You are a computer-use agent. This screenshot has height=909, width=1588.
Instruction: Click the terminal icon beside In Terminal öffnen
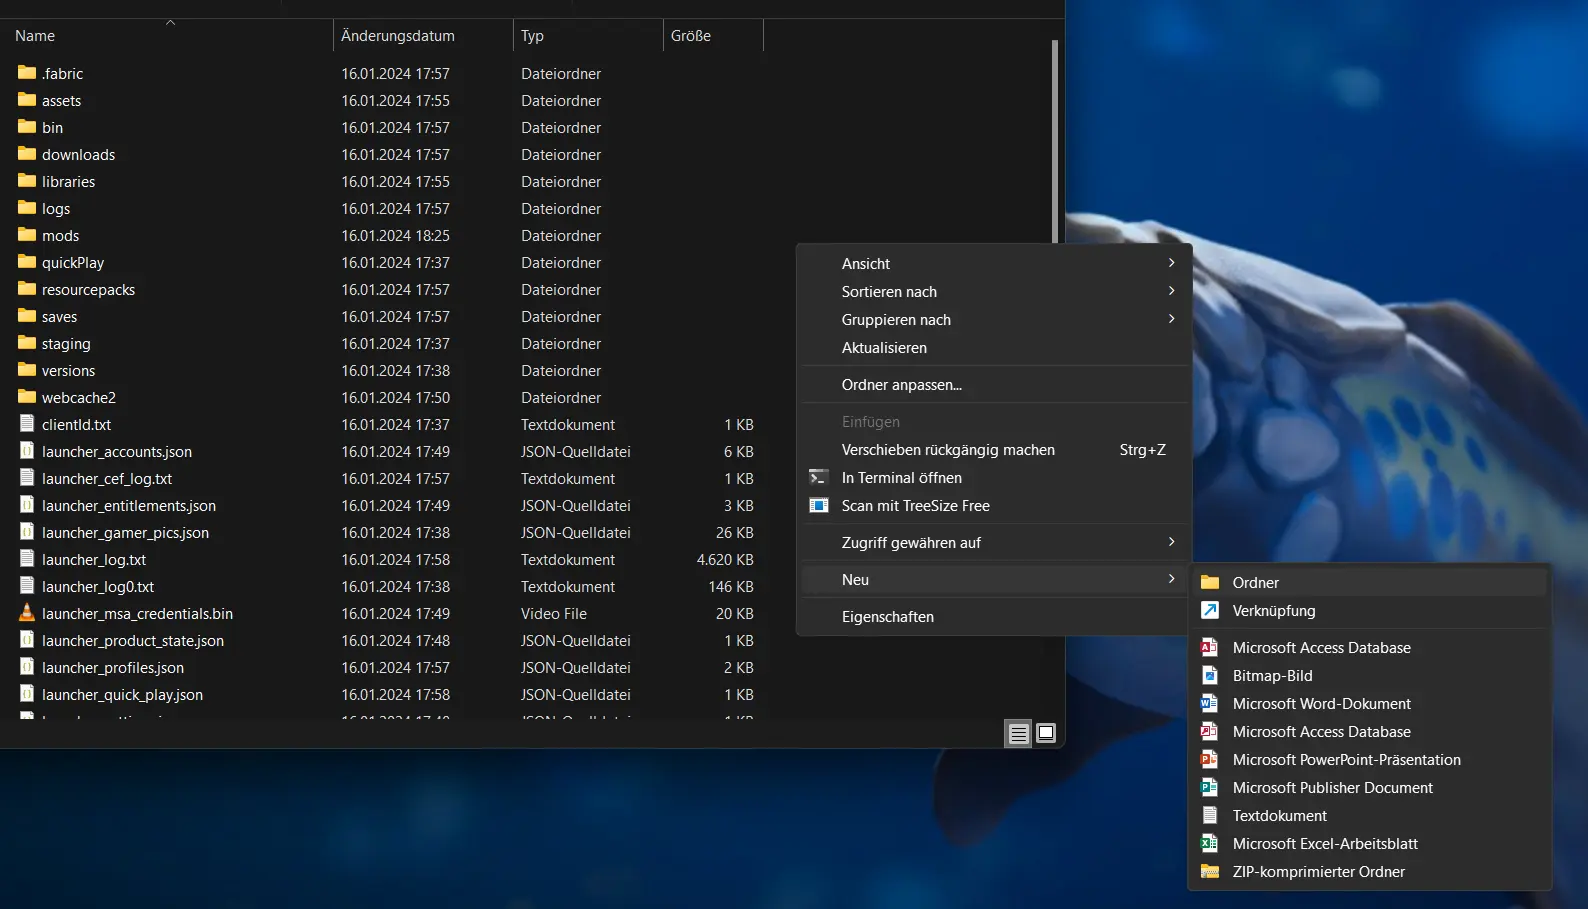(x=818, y=478)
